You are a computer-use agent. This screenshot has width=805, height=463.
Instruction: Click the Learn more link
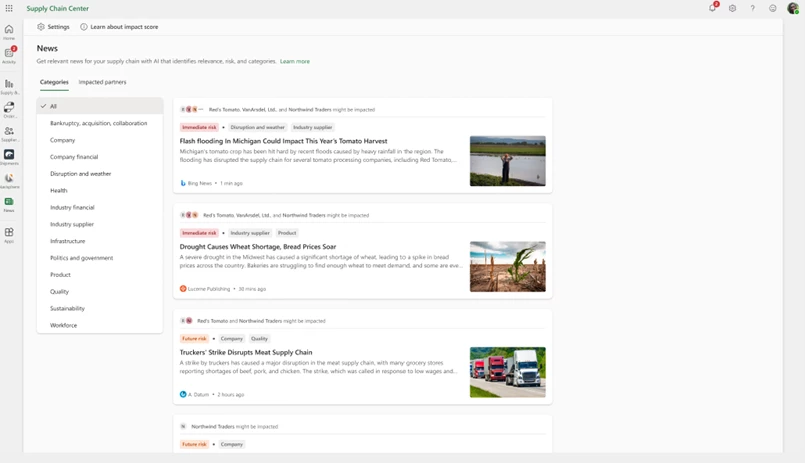(x=295, y=61)
